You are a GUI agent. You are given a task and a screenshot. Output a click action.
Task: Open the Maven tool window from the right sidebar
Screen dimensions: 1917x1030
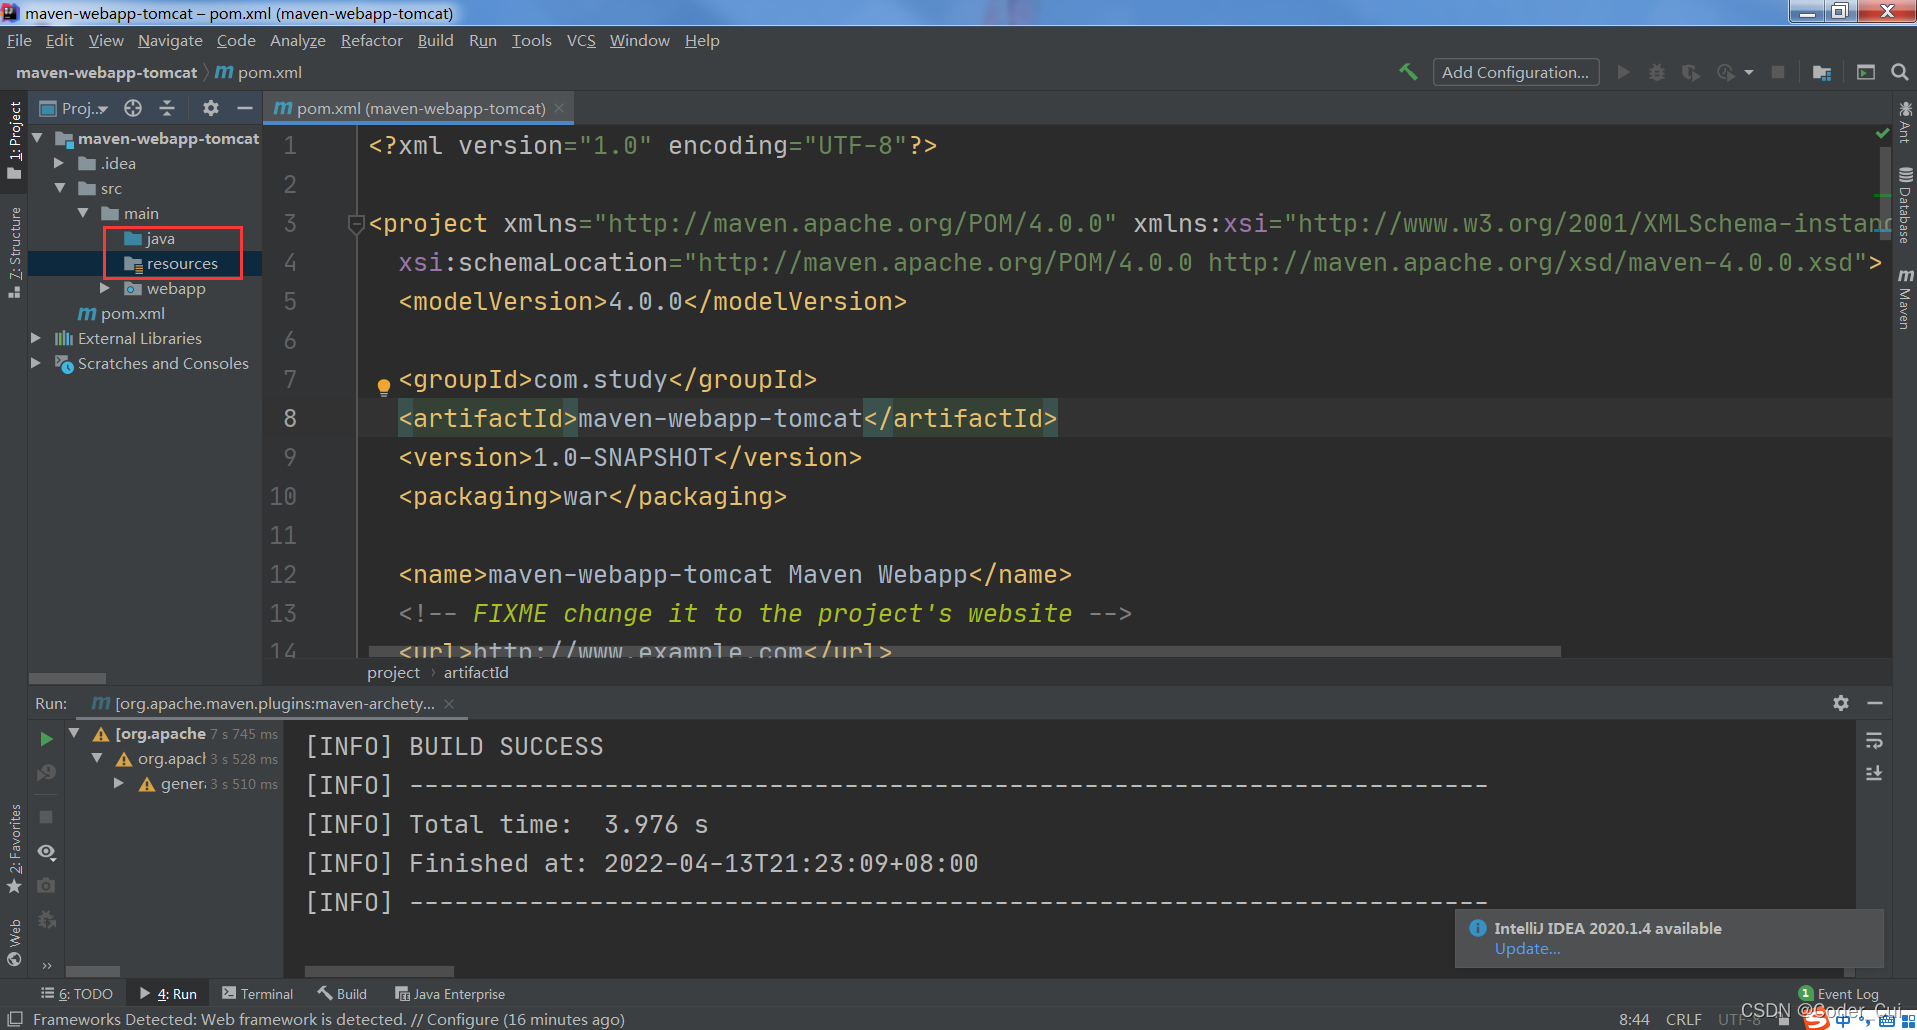tap(1905, 298)
